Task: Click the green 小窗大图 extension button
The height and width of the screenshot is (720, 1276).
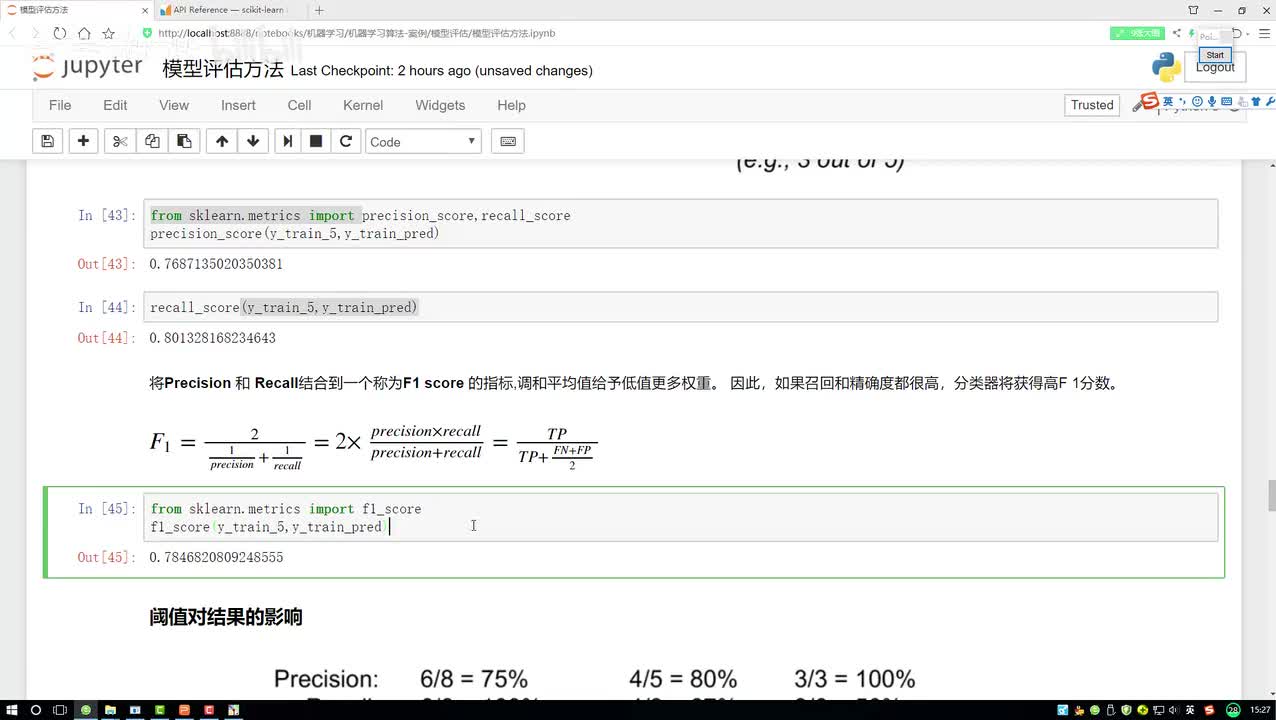Action: [1137, 33]
